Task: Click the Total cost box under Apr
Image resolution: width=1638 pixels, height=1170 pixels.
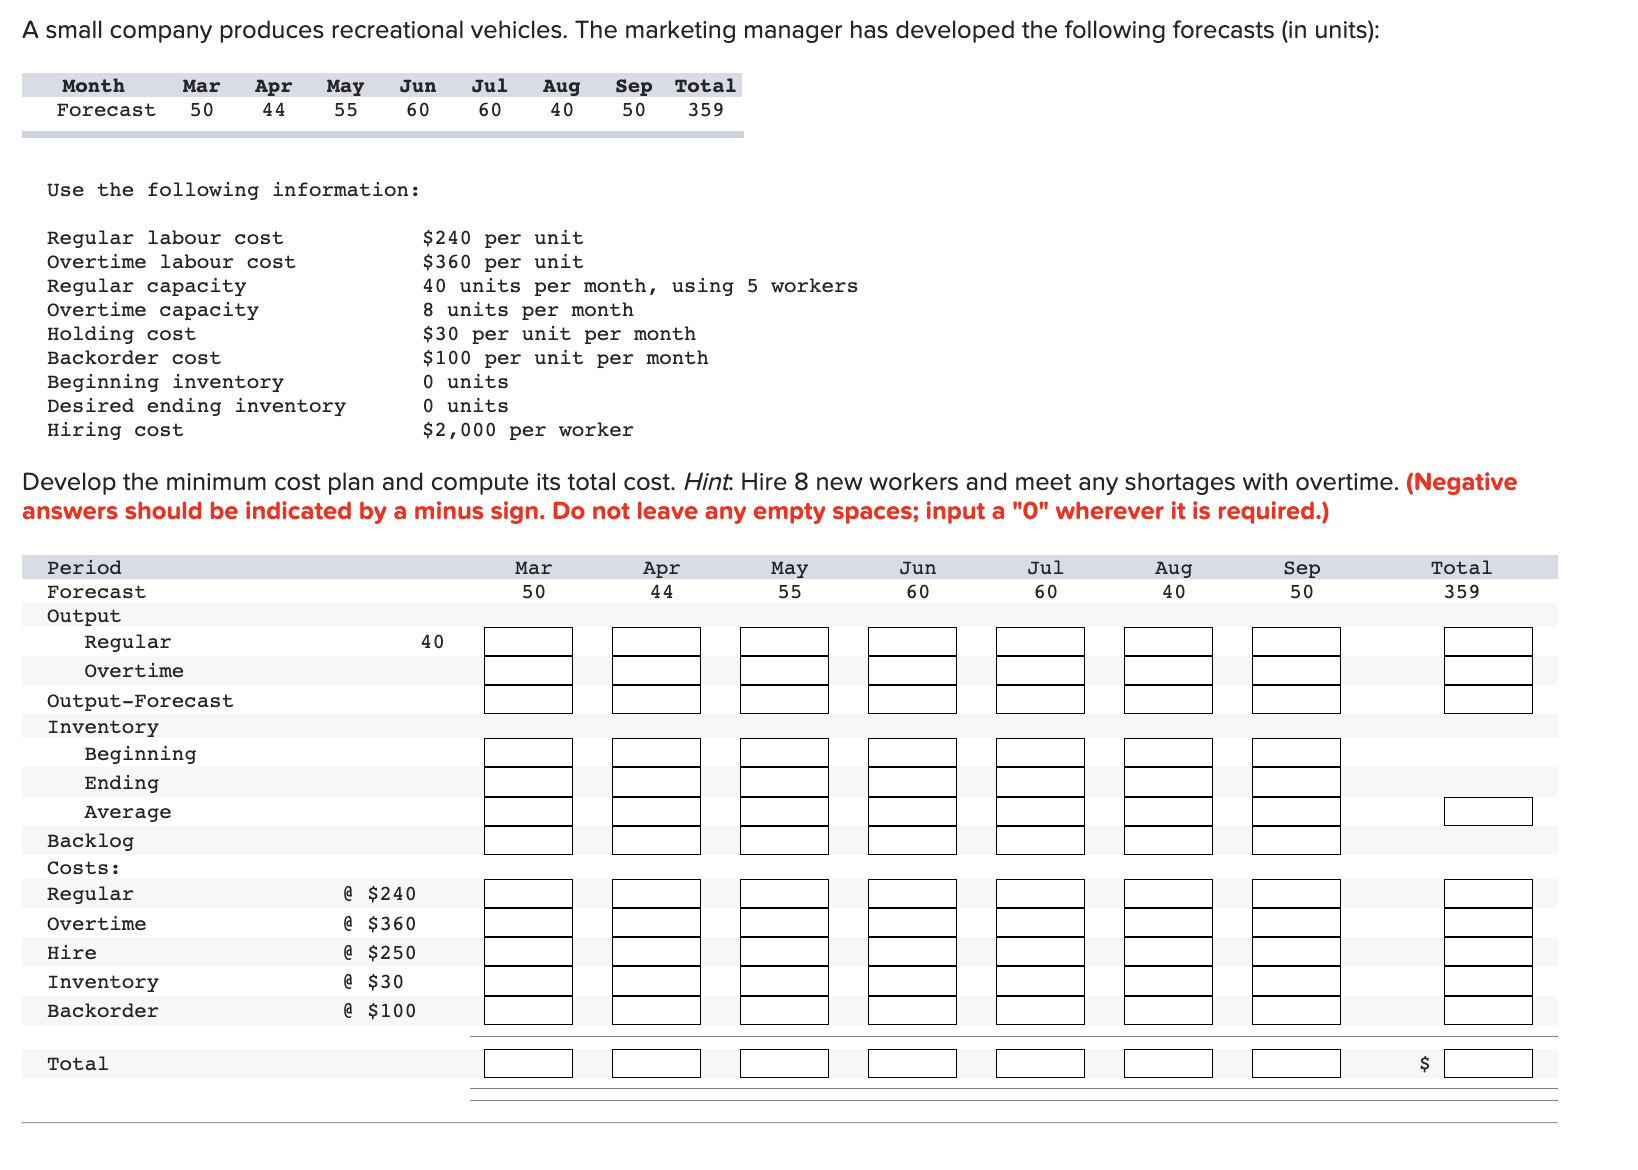Action: tap(656, 1062)
